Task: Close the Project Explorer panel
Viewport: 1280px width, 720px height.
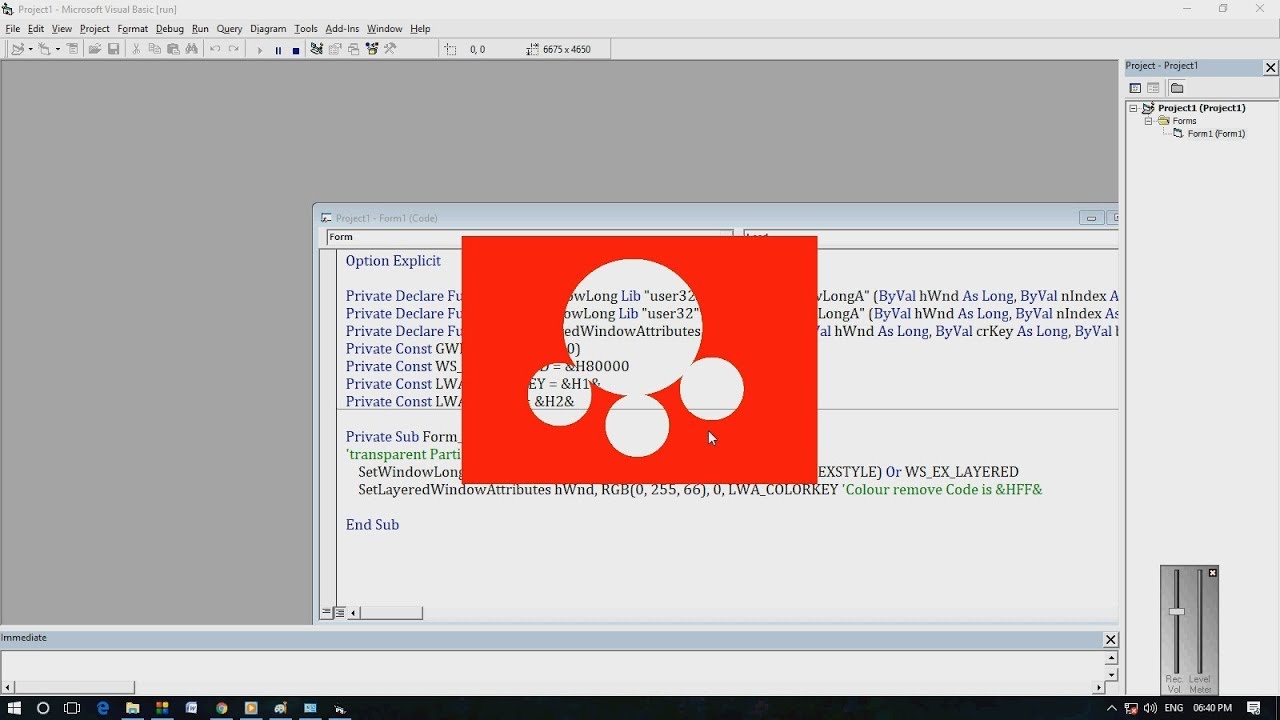Action: pos(1271,68)
